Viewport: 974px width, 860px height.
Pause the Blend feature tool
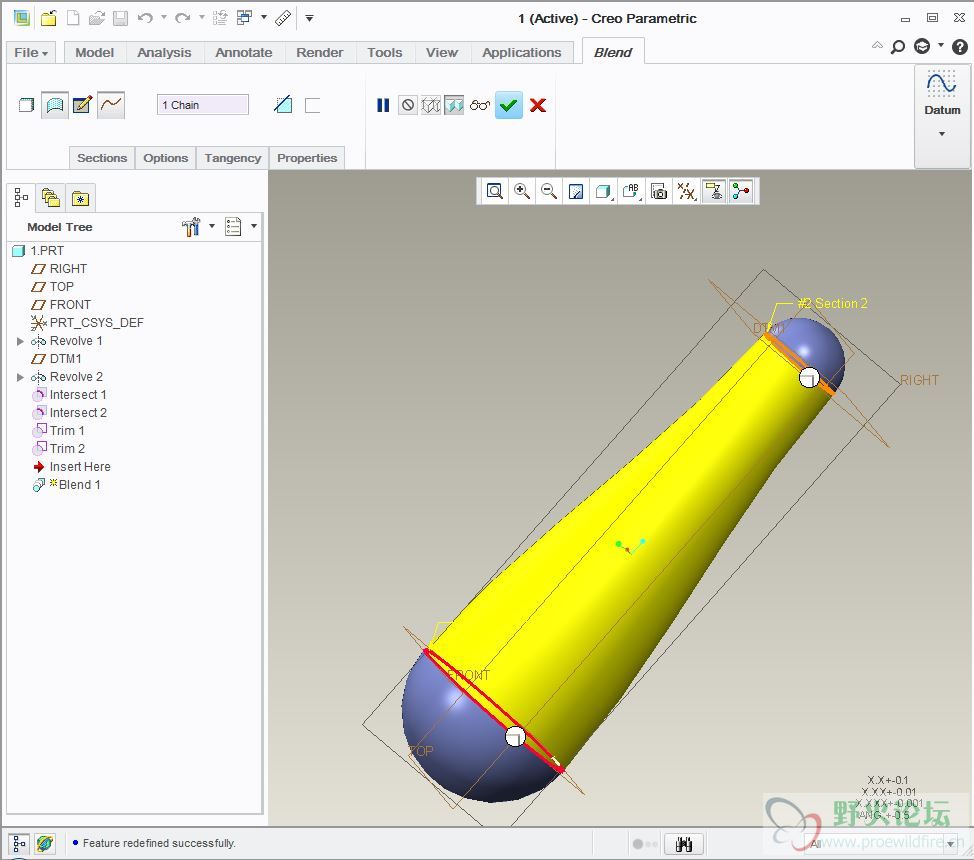pyautogui.click(x=383, y=105)
